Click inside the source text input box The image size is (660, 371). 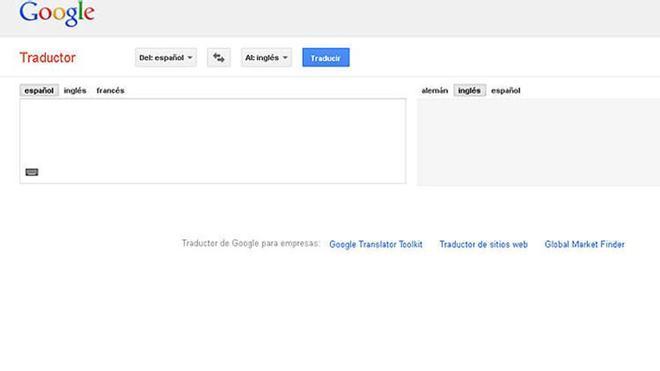pos(213,141)
